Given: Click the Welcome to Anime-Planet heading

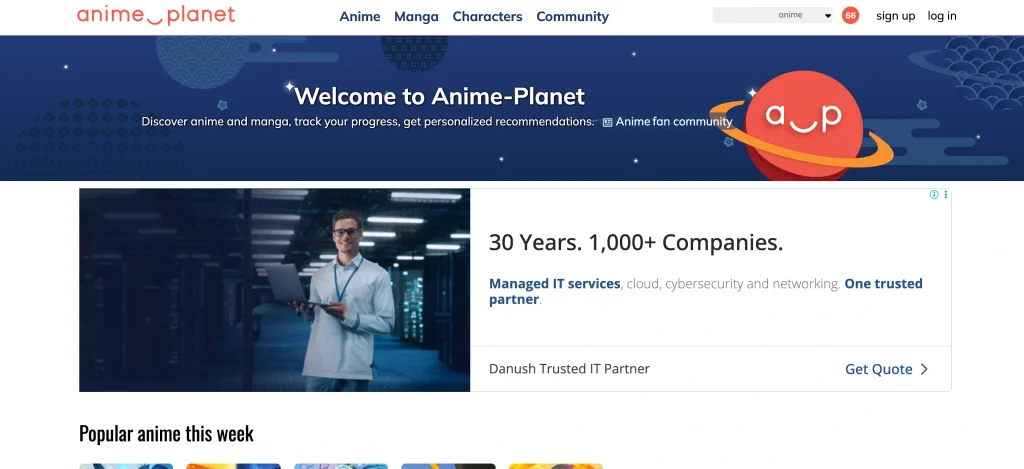Looking at the screenshot, I should pyautogui.click(x=440, y=97).
